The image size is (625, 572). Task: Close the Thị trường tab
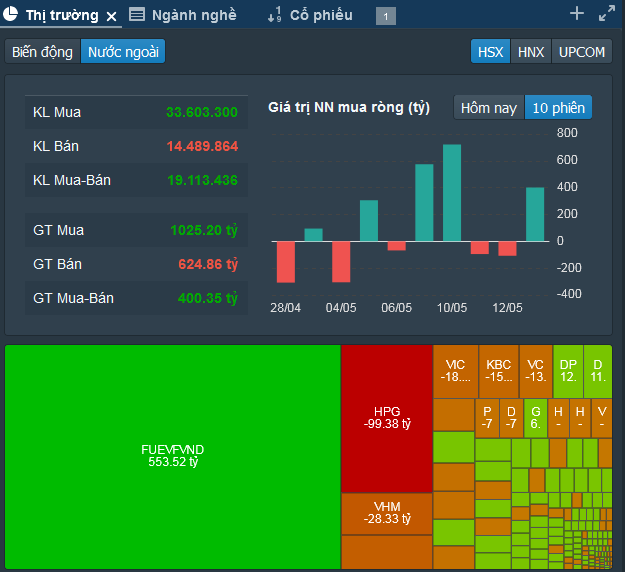click(x=112, y=16)
